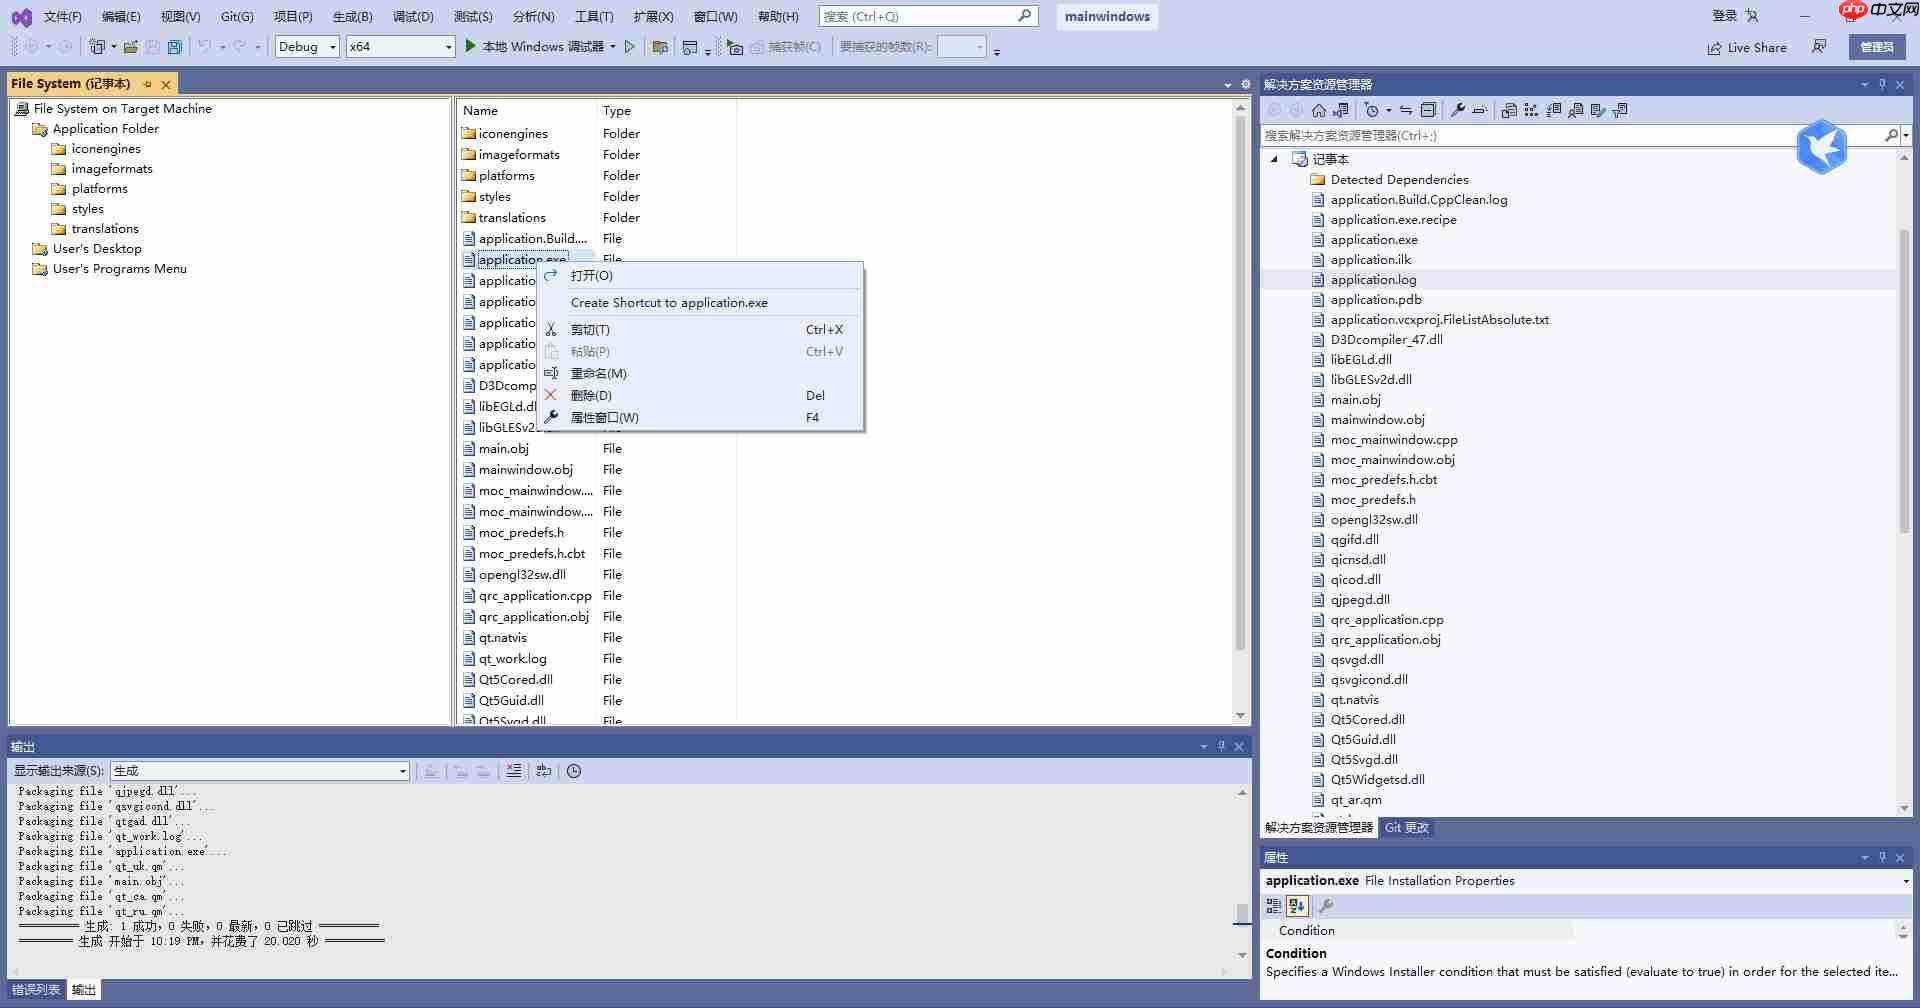Click the Home icon in Solution Explorer
Screen dimensions: 1920x1008
(1318, 110)
